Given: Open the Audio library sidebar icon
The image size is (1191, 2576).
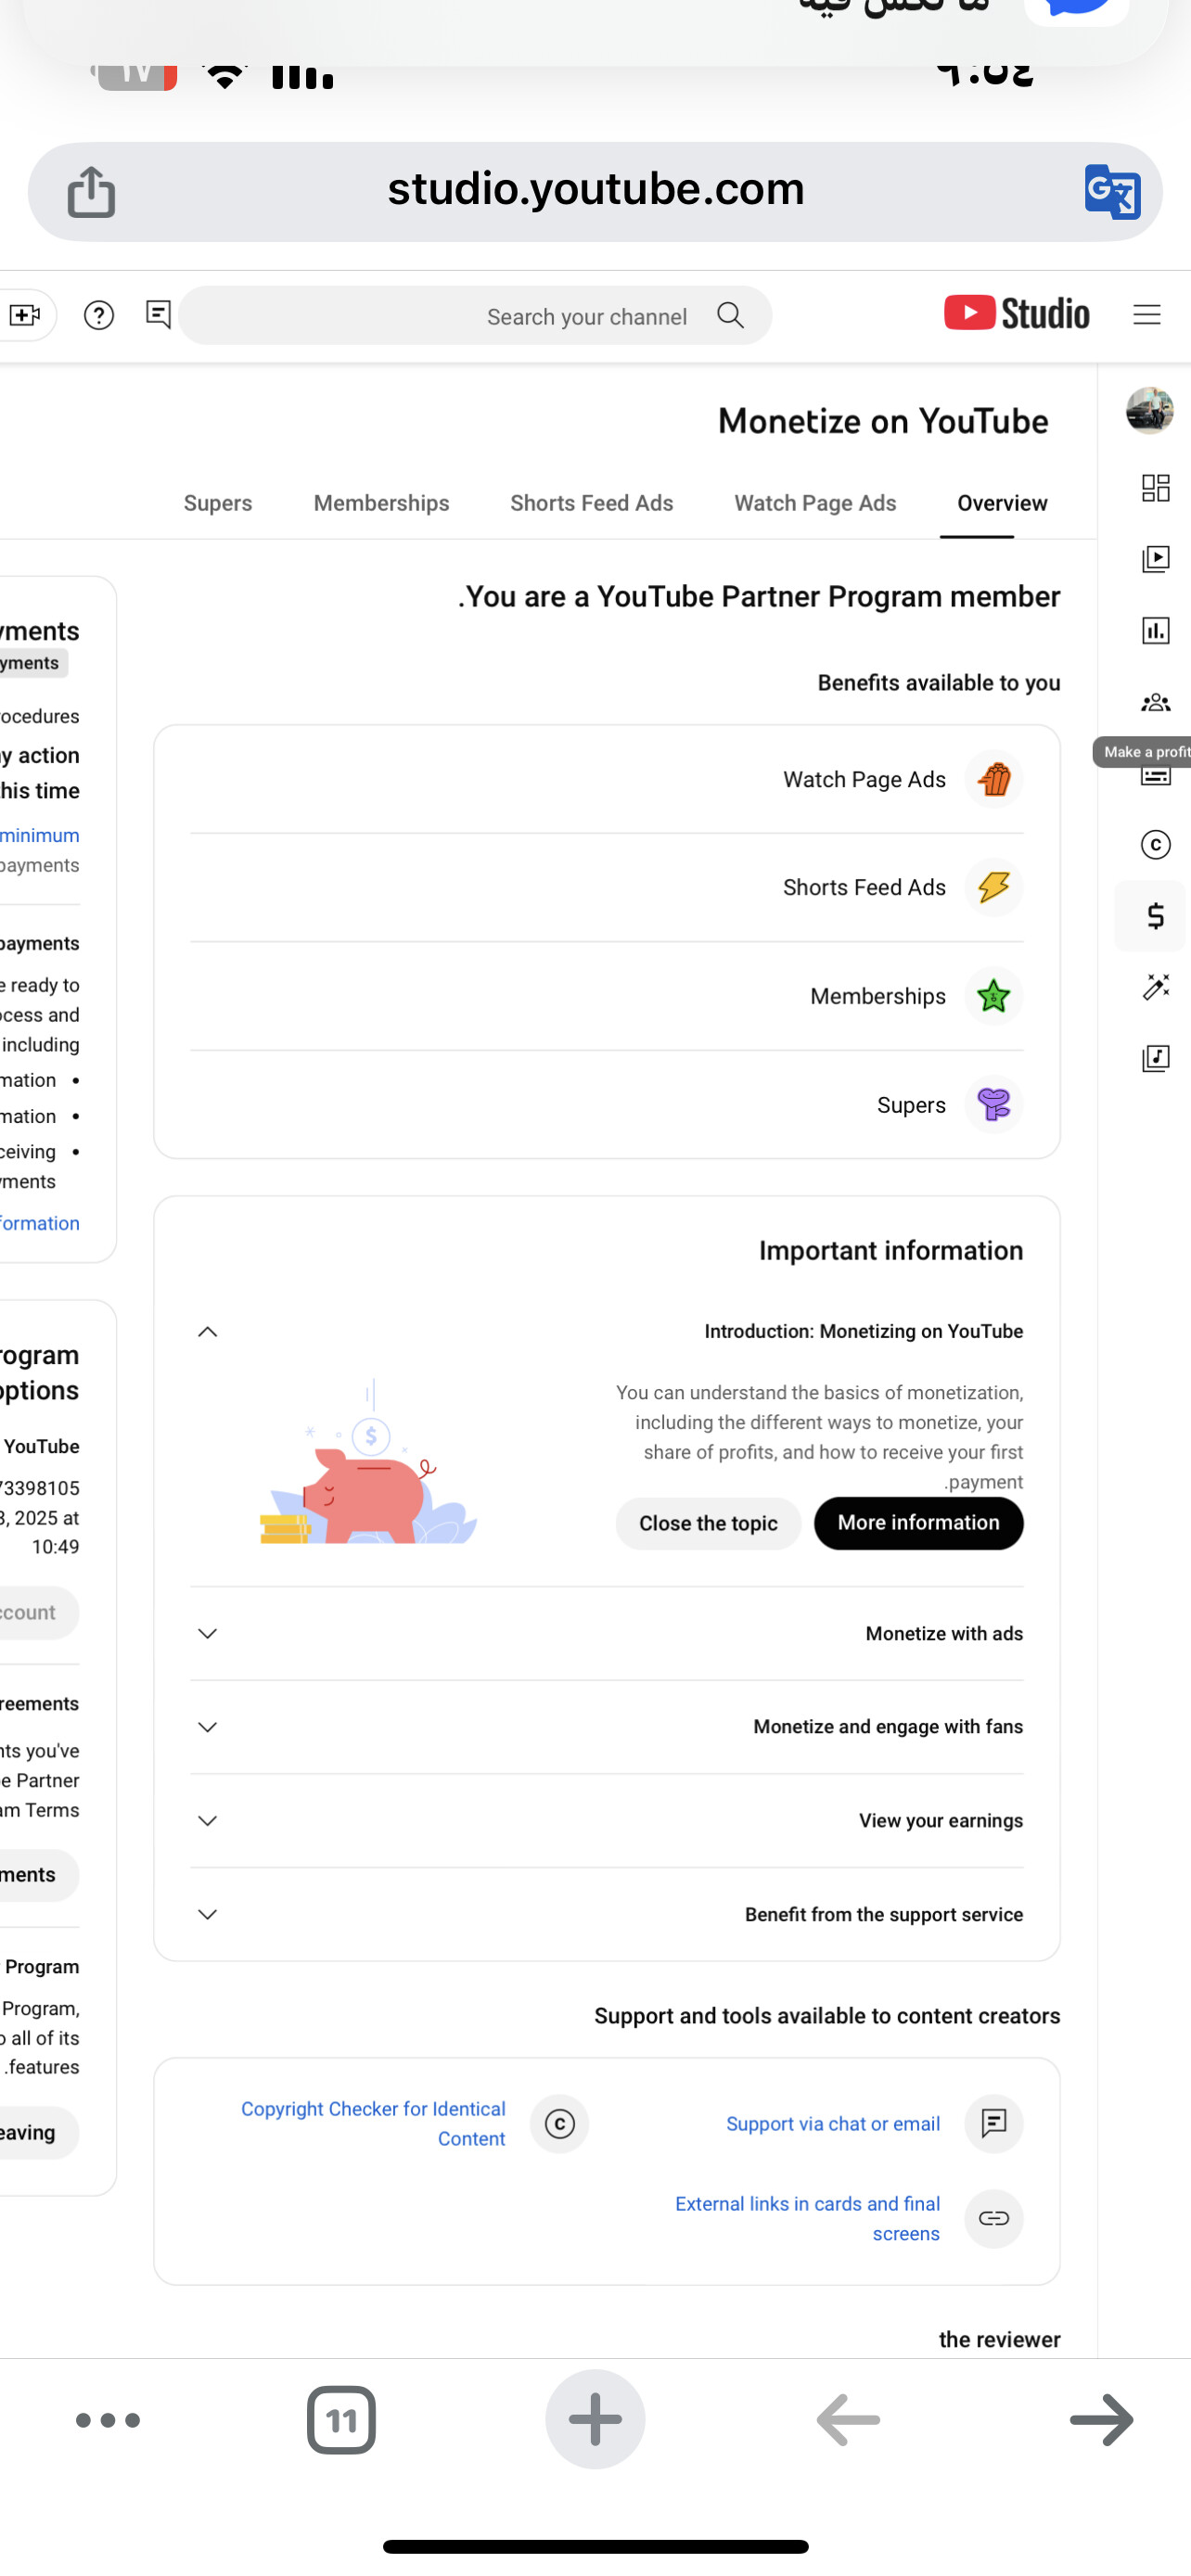Looking at the screenshot, I should [x=1155, y=1058].
